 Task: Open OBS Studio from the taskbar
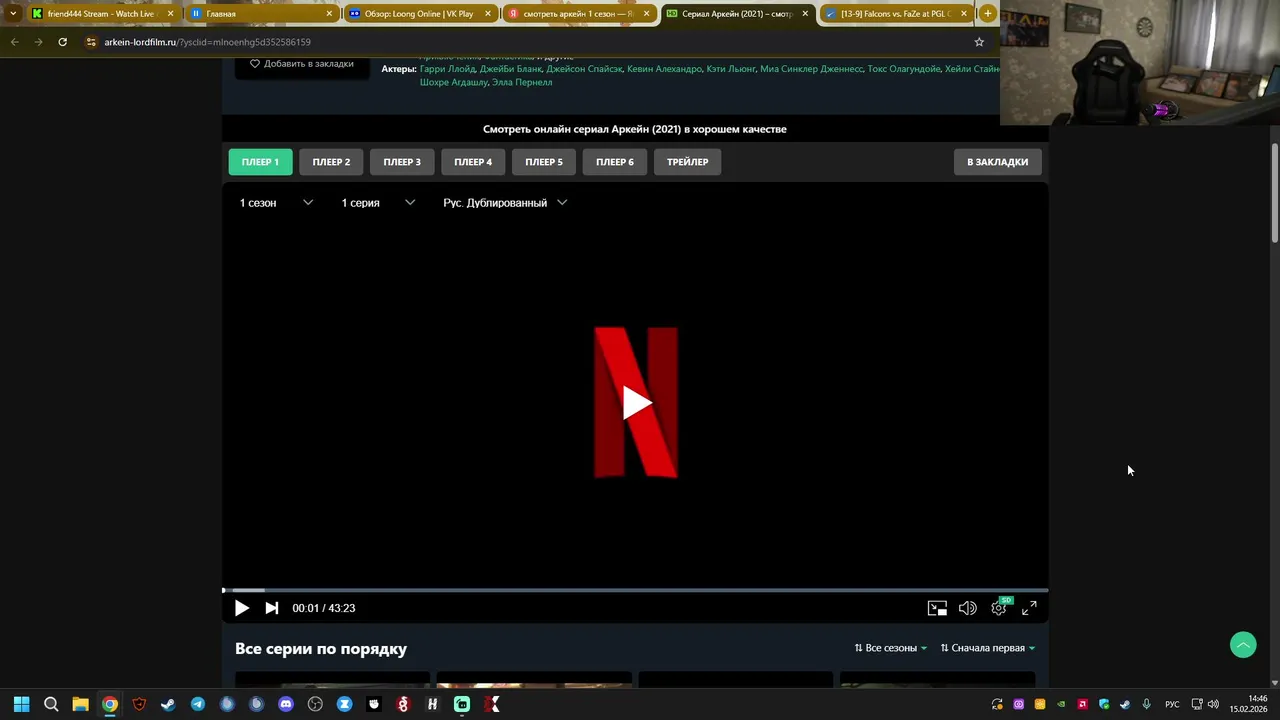click(x=315, y=704)
